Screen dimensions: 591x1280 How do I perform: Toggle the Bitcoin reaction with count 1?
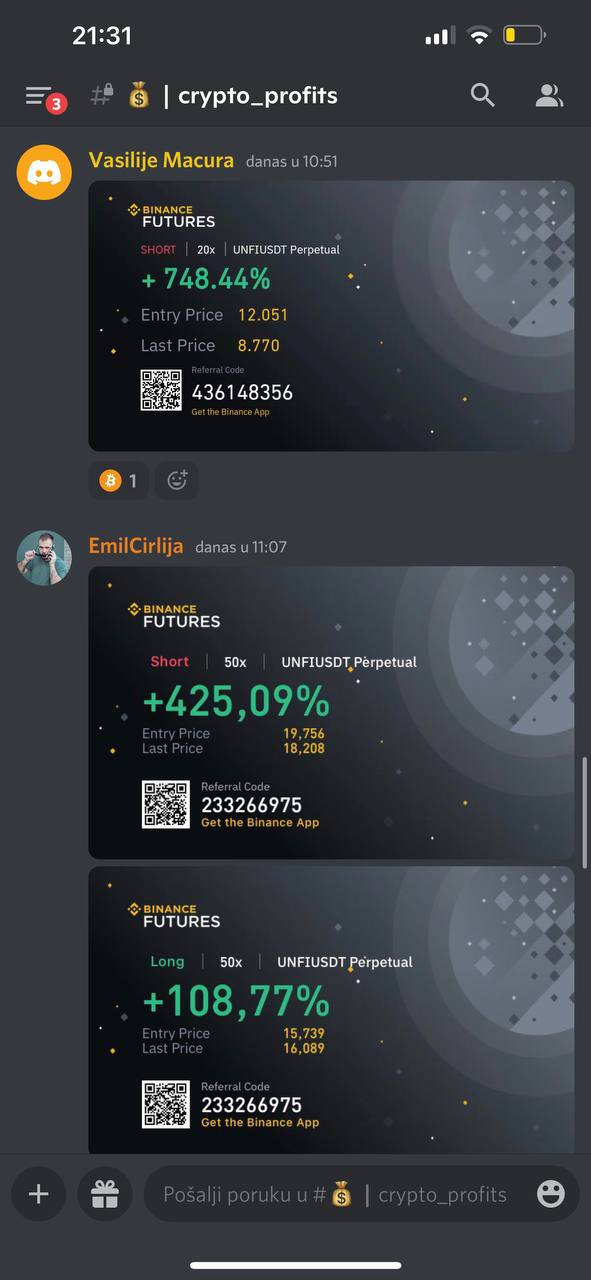(119, 481)
